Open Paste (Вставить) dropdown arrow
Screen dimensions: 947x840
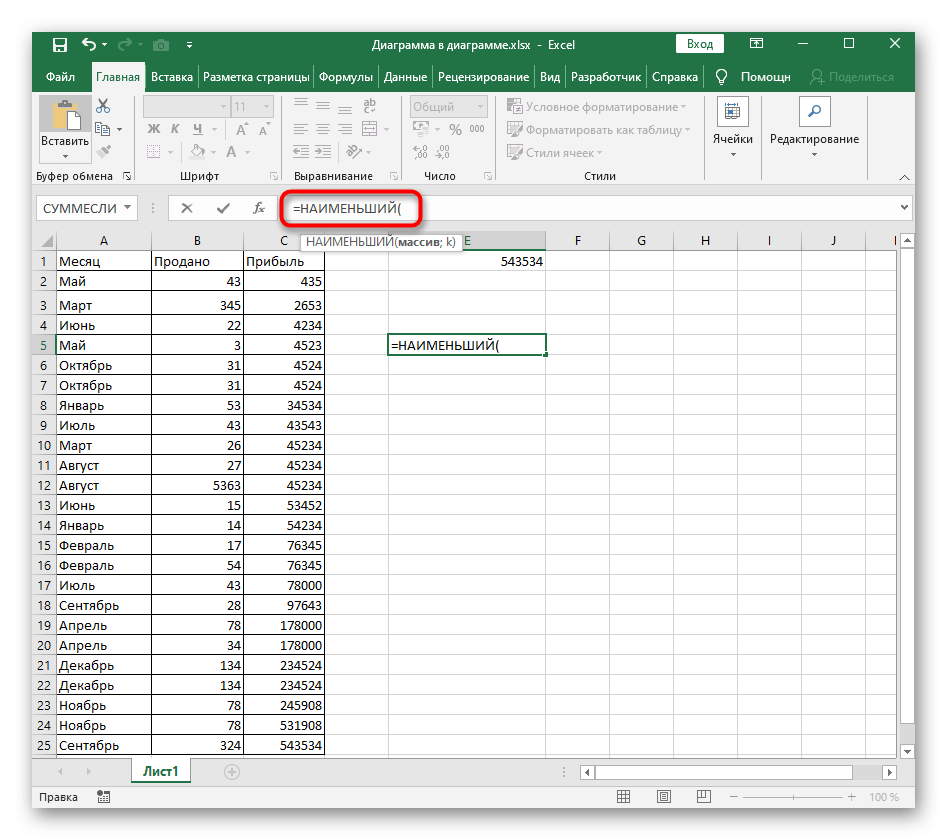pyautogui.click(x=65, y=157)
